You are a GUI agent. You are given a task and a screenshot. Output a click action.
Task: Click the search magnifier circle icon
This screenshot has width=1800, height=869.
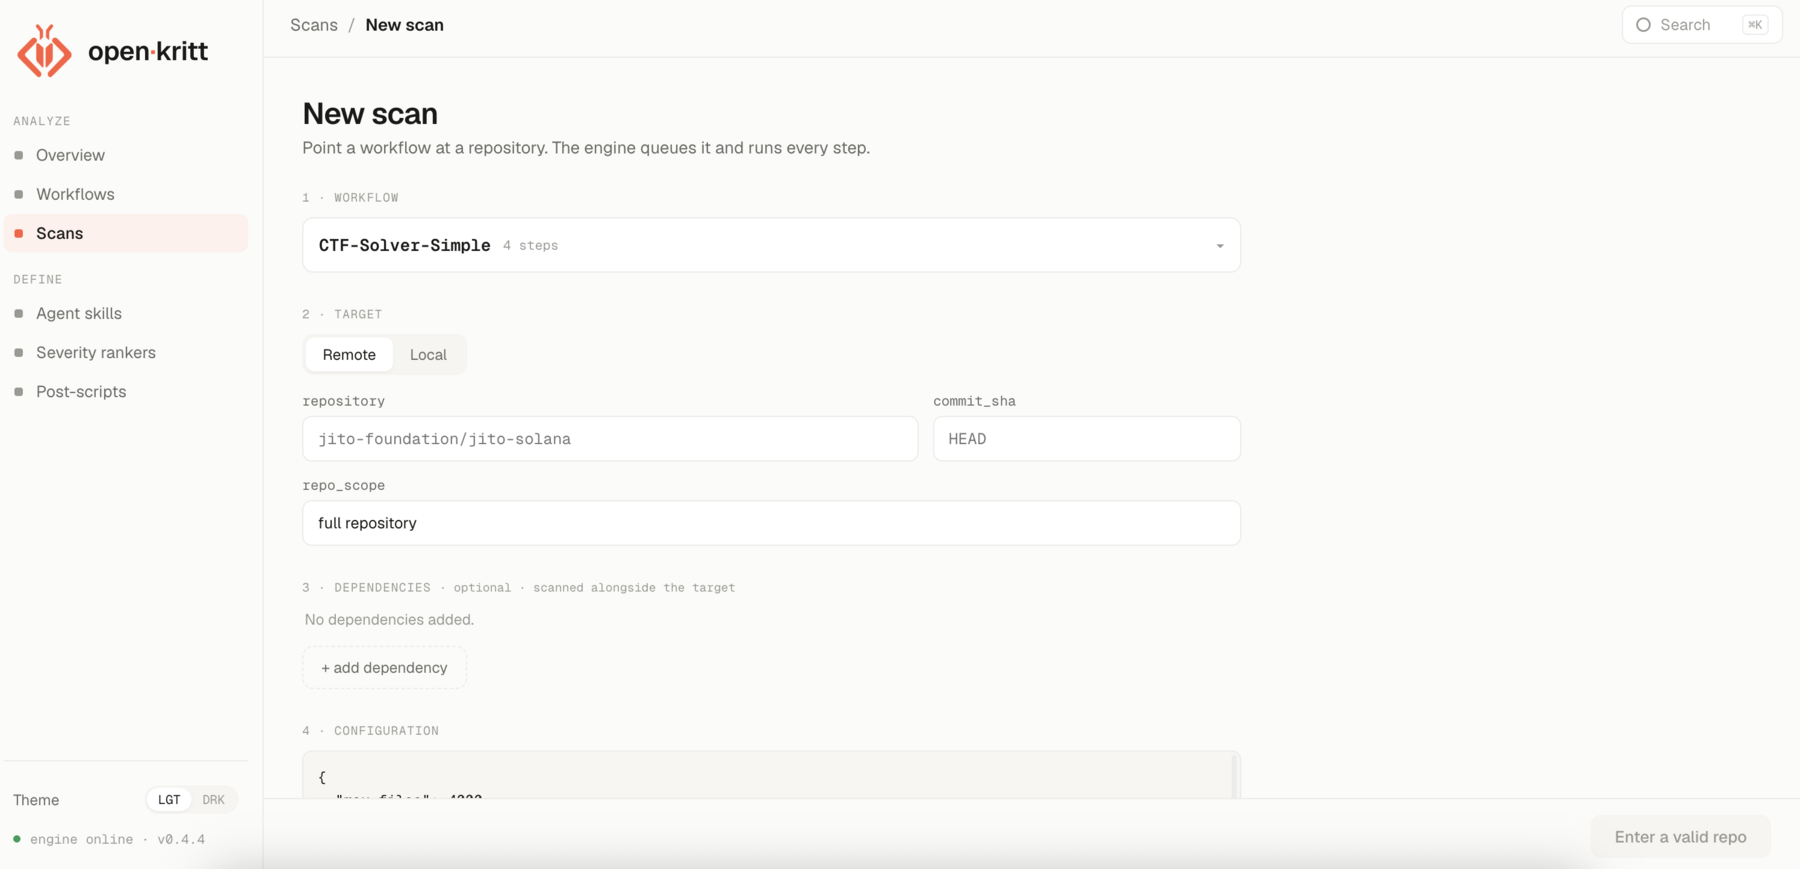tap(1643, 25)
